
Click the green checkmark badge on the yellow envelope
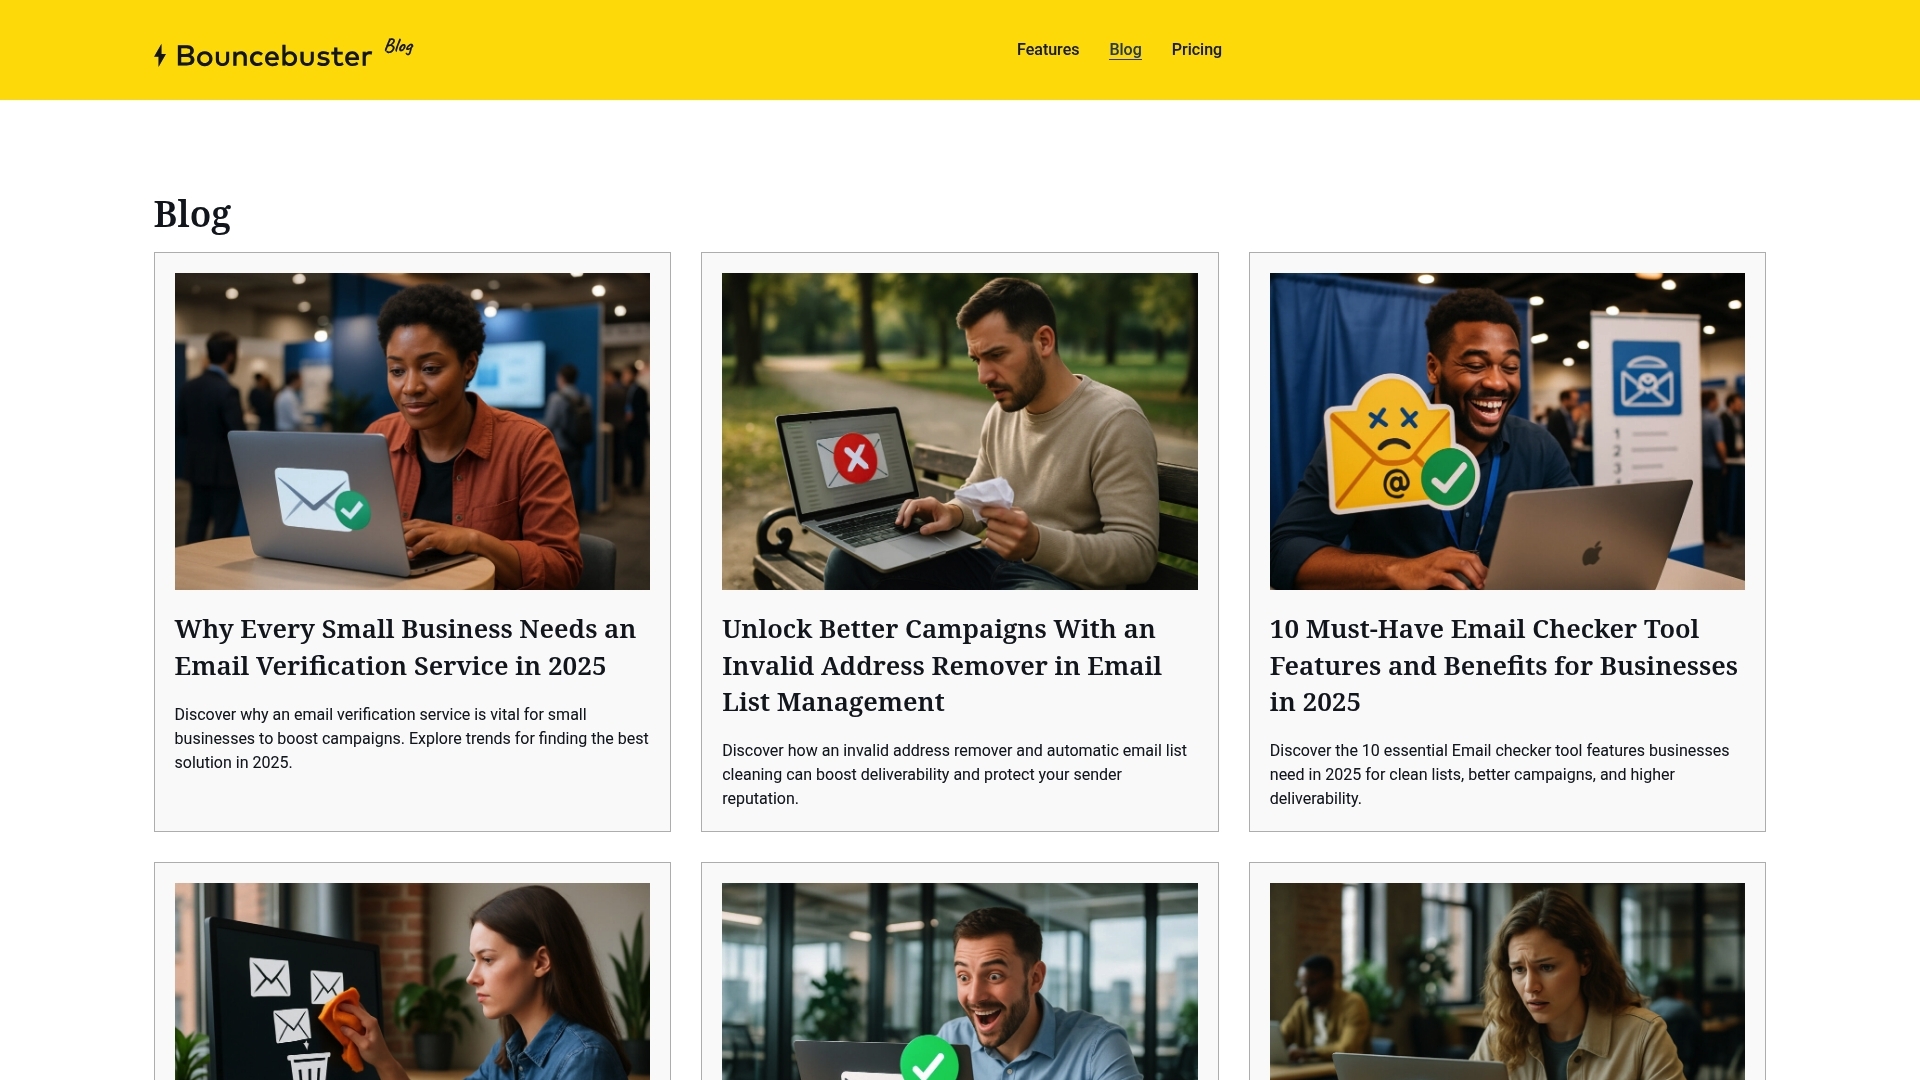coord(1448,478)
